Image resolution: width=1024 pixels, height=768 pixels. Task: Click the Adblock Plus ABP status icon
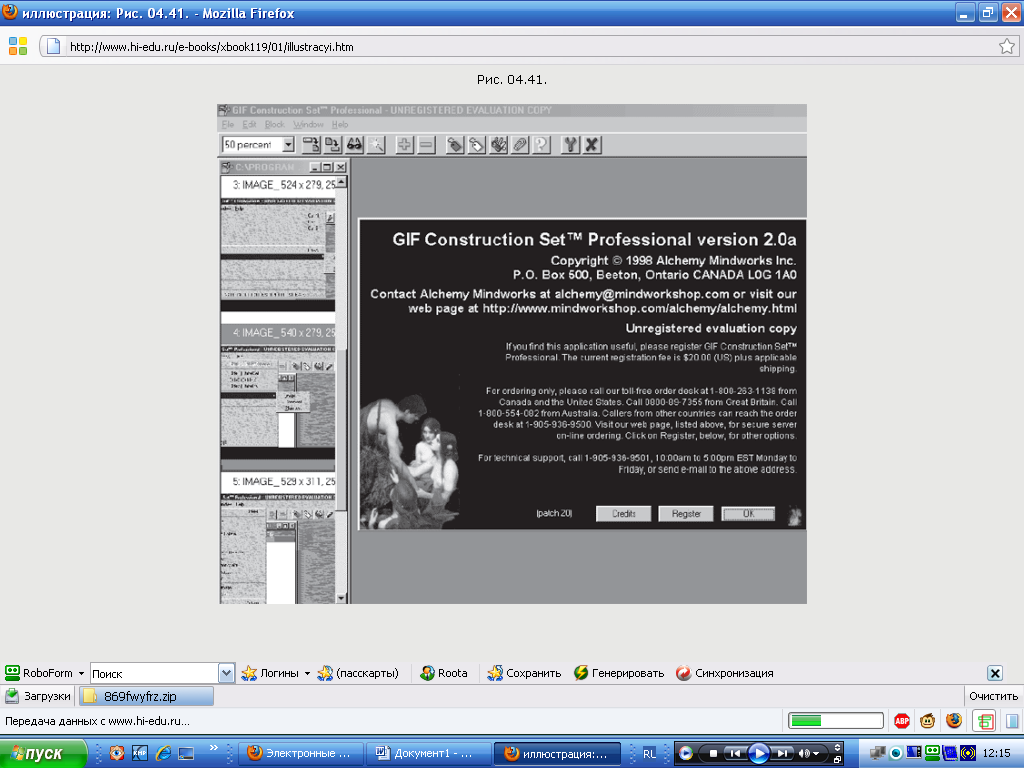coord(902,721)
